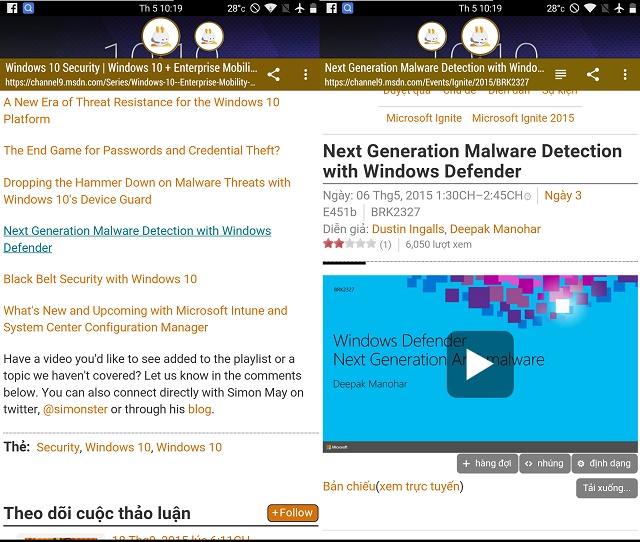Tap the Wi-Fi icon in the right status bar
The image size is (640, 542).
coord(590,8)
